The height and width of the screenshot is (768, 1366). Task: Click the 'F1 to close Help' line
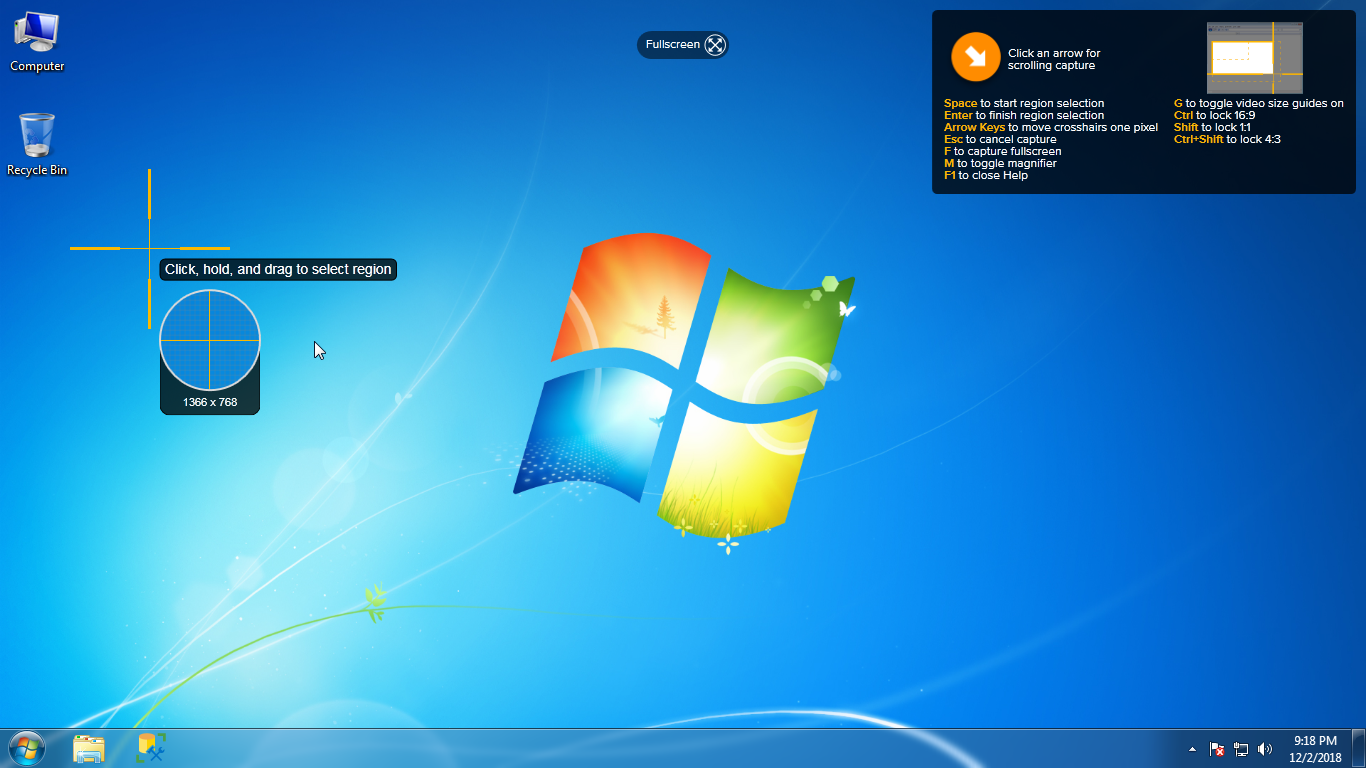[x=986, y=175]
